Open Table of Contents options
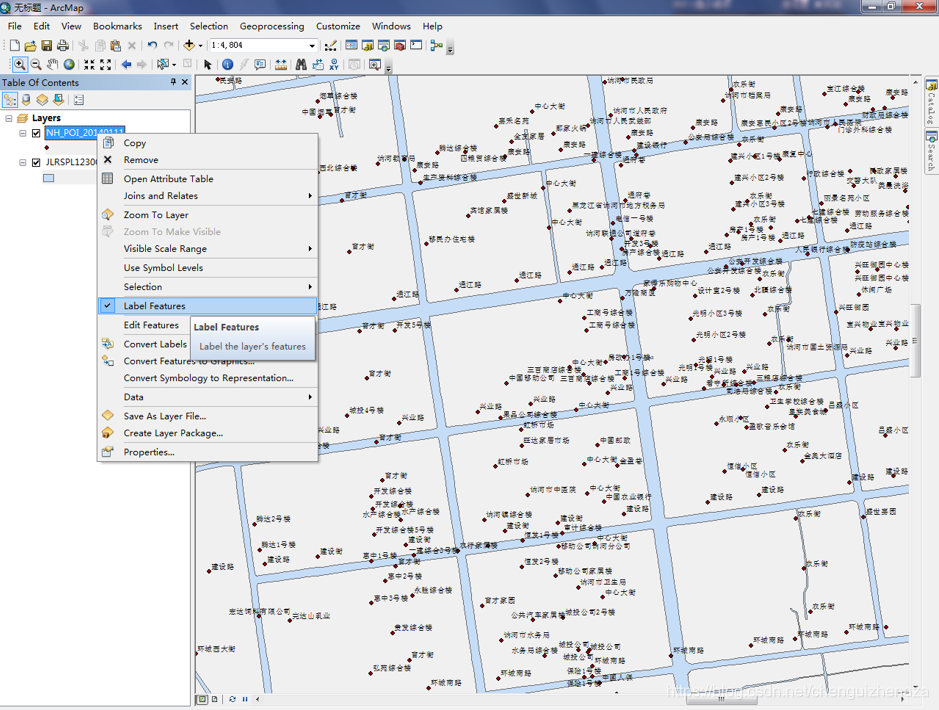 click(x=79, y=100)
